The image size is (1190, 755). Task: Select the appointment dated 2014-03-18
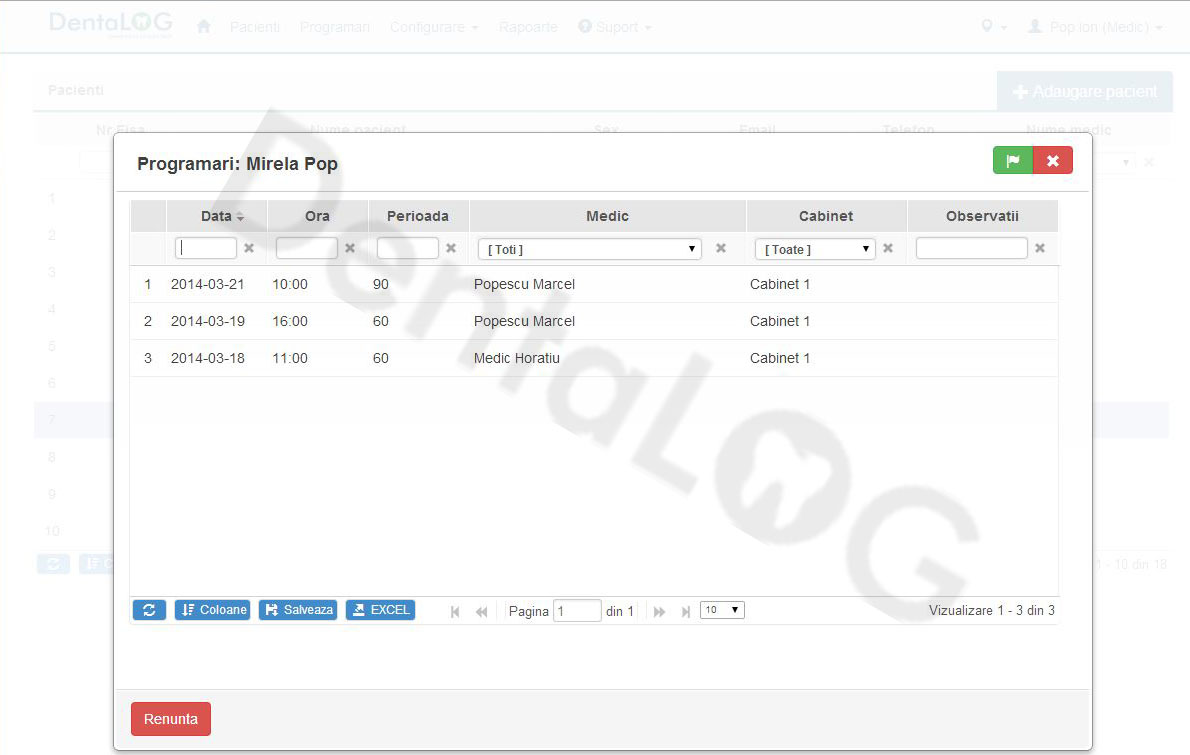594,358
